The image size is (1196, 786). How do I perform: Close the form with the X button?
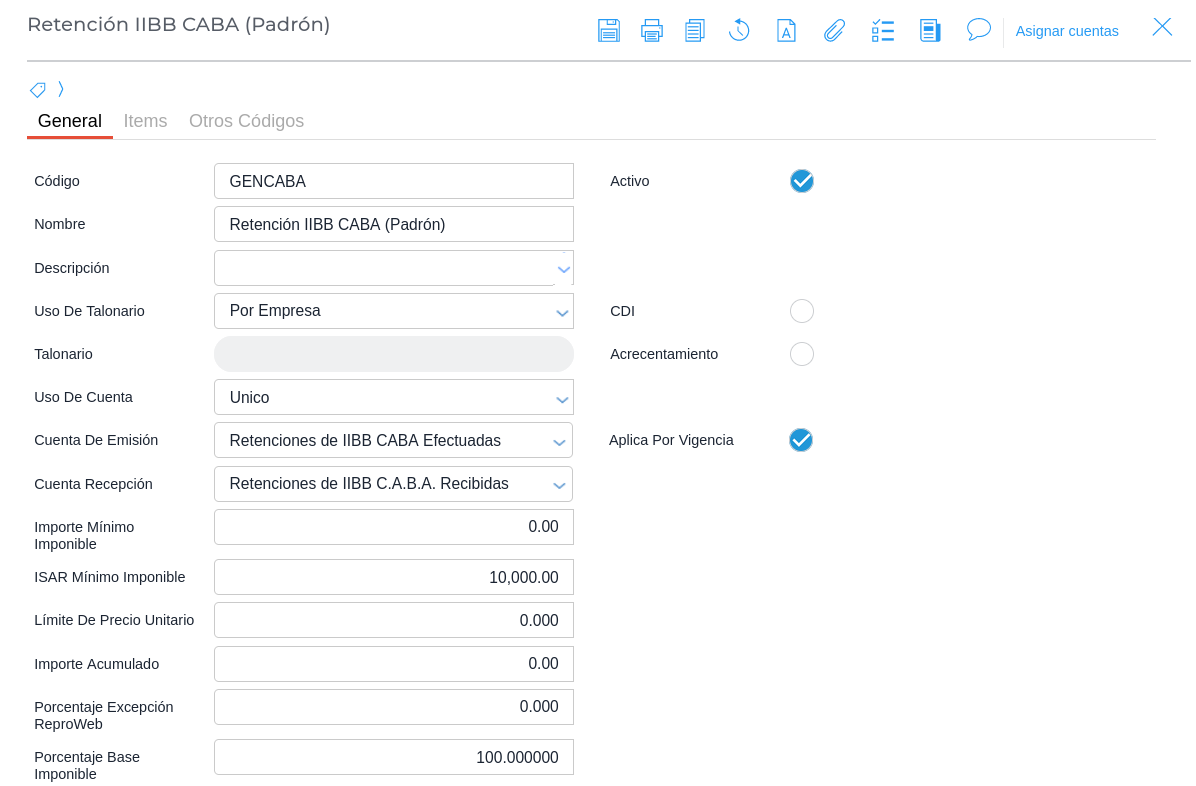tap(1161, 27)
